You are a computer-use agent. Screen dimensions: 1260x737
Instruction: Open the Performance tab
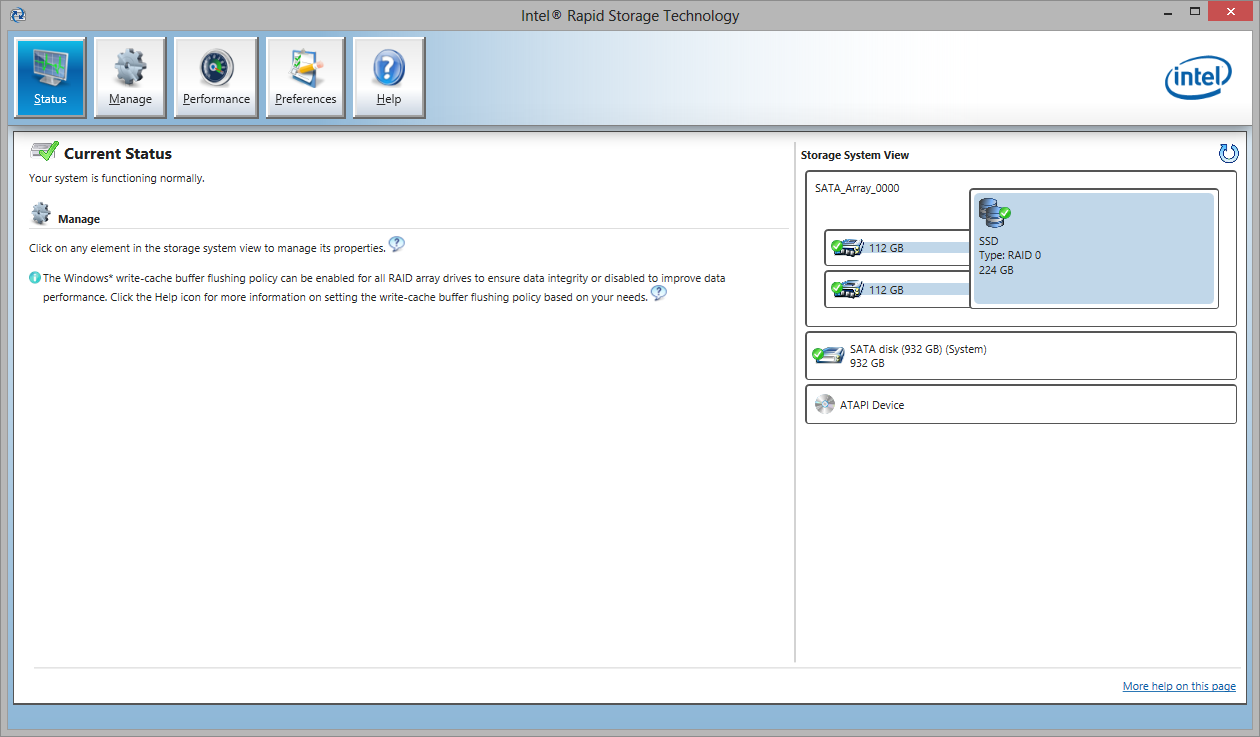click(x=216, y=78)
